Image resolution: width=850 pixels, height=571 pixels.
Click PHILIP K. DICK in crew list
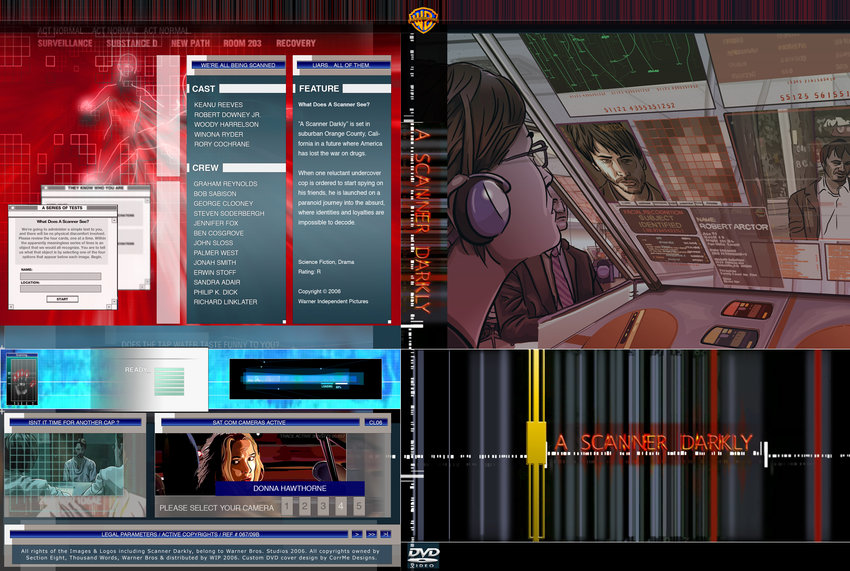[216, 292]
